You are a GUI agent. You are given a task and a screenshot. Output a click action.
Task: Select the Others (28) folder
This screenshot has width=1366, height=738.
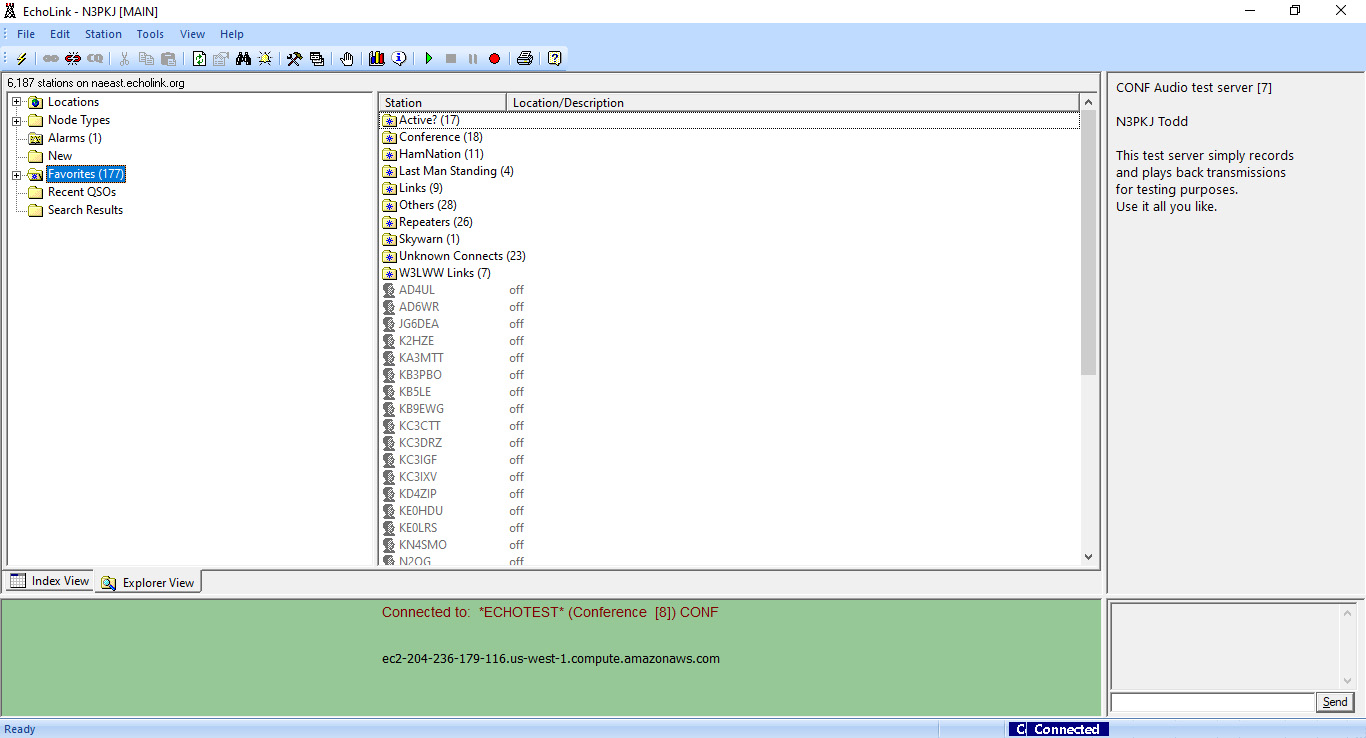[427, 205]
